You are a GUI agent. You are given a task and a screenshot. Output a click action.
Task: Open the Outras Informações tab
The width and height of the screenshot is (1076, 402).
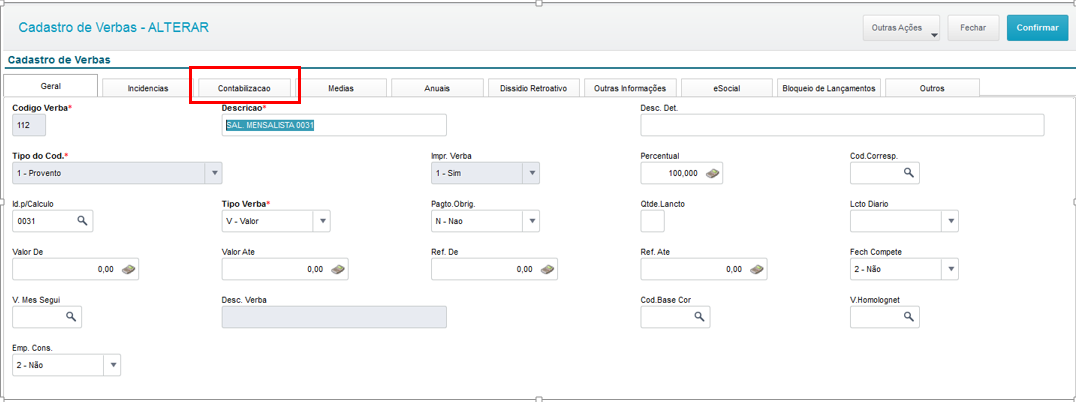coord(630,88)
